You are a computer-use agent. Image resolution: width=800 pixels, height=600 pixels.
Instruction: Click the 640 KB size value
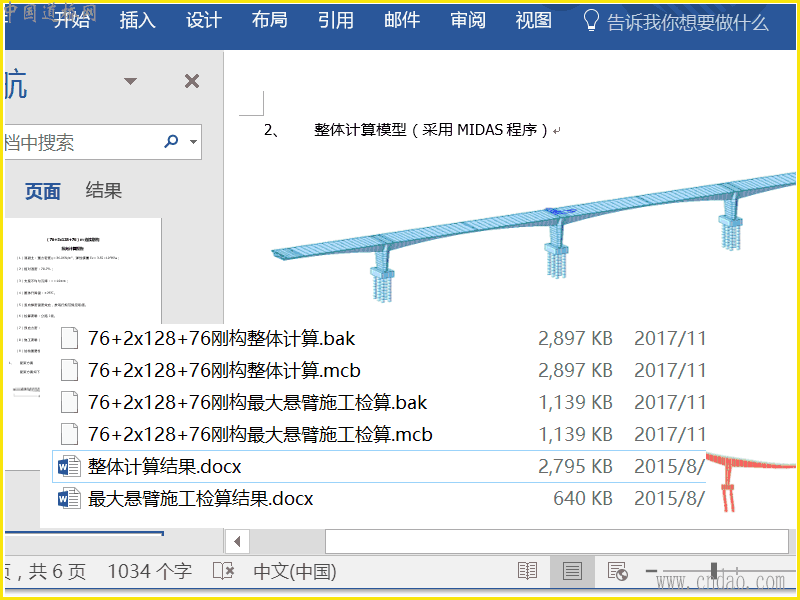[x=583, y=498]
